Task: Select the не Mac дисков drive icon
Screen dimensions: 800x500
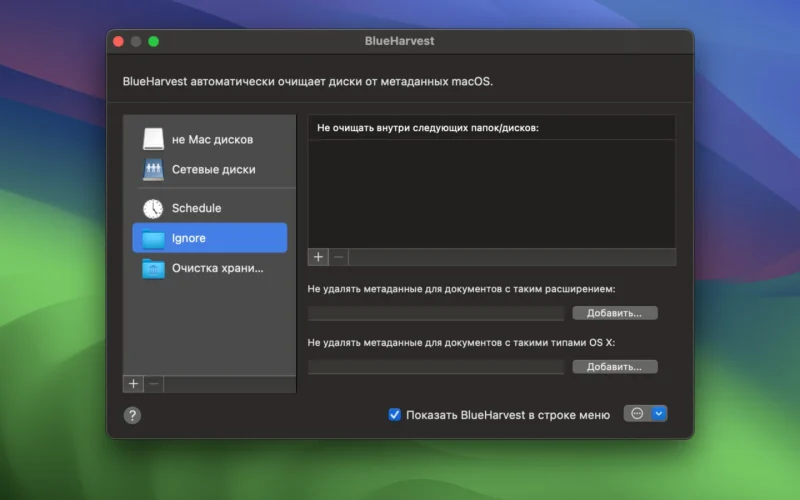Action: [x=153, y=139]
